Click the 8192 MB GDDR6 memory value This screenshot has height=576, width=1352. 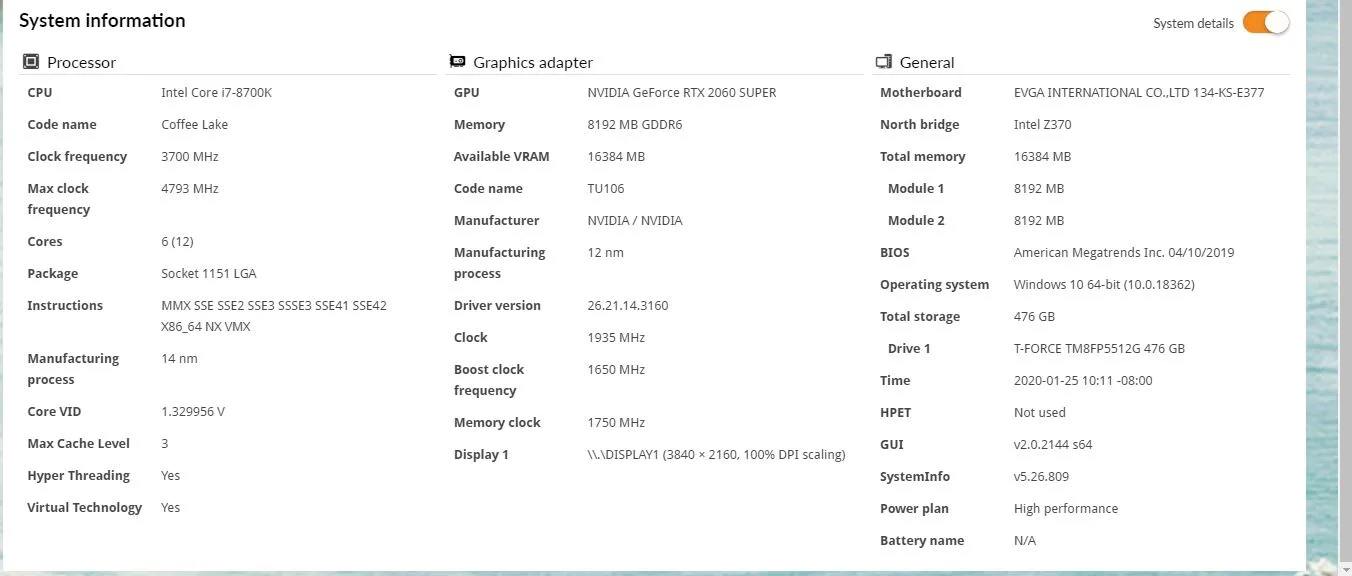coord(637,125)
